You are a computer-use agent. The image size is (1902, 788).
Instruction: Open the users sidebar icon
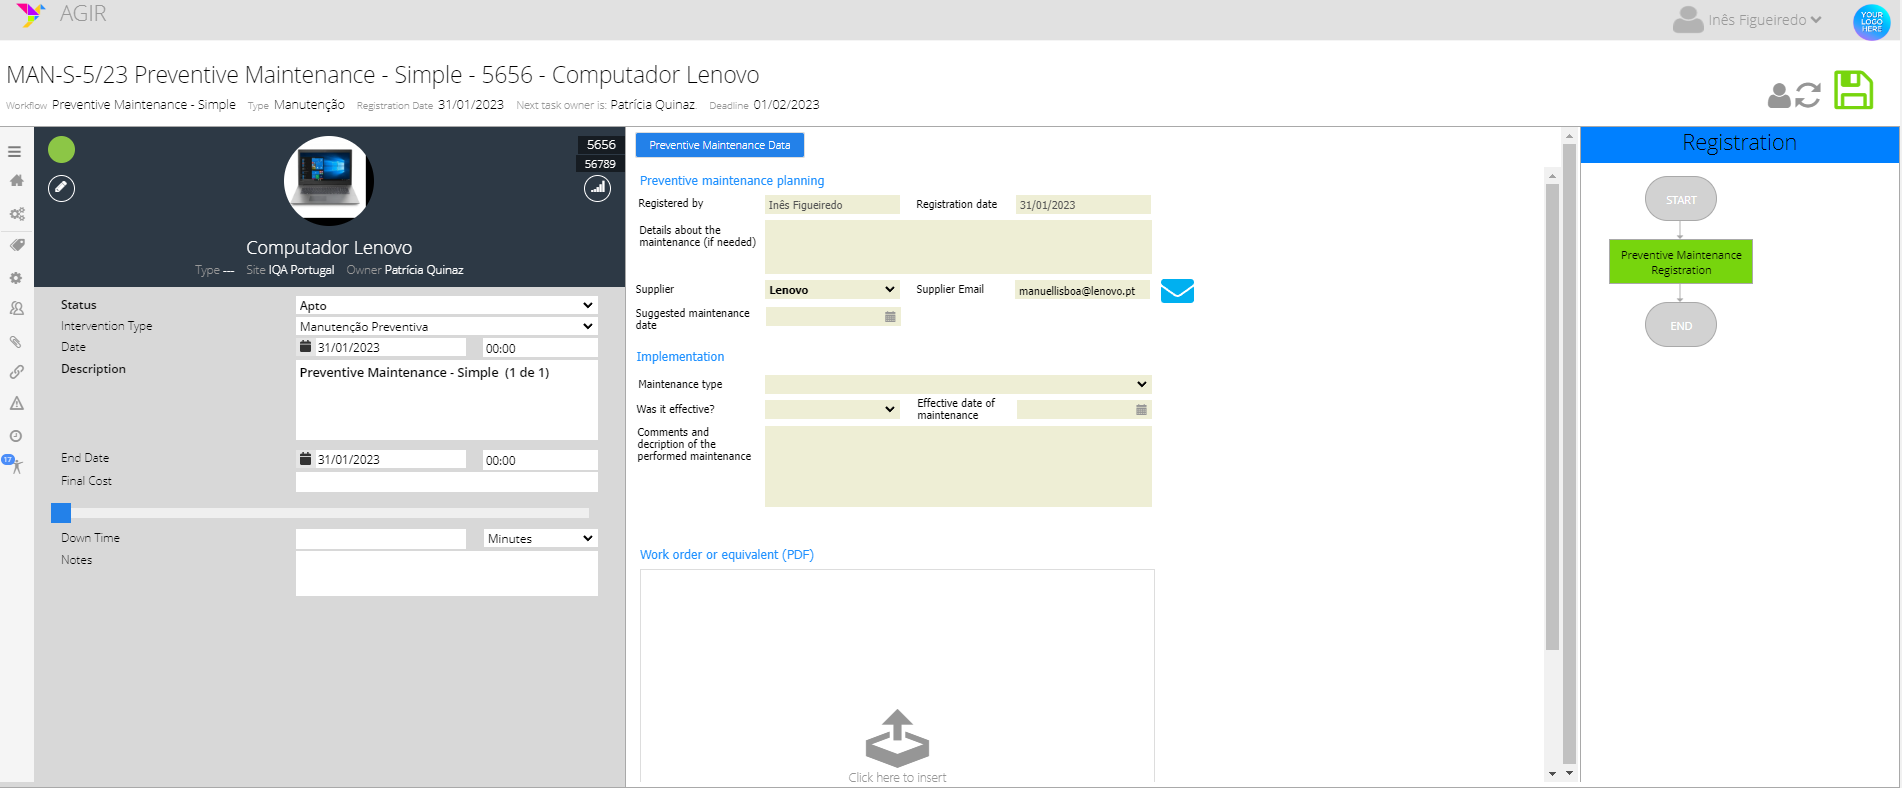(16, 309)
